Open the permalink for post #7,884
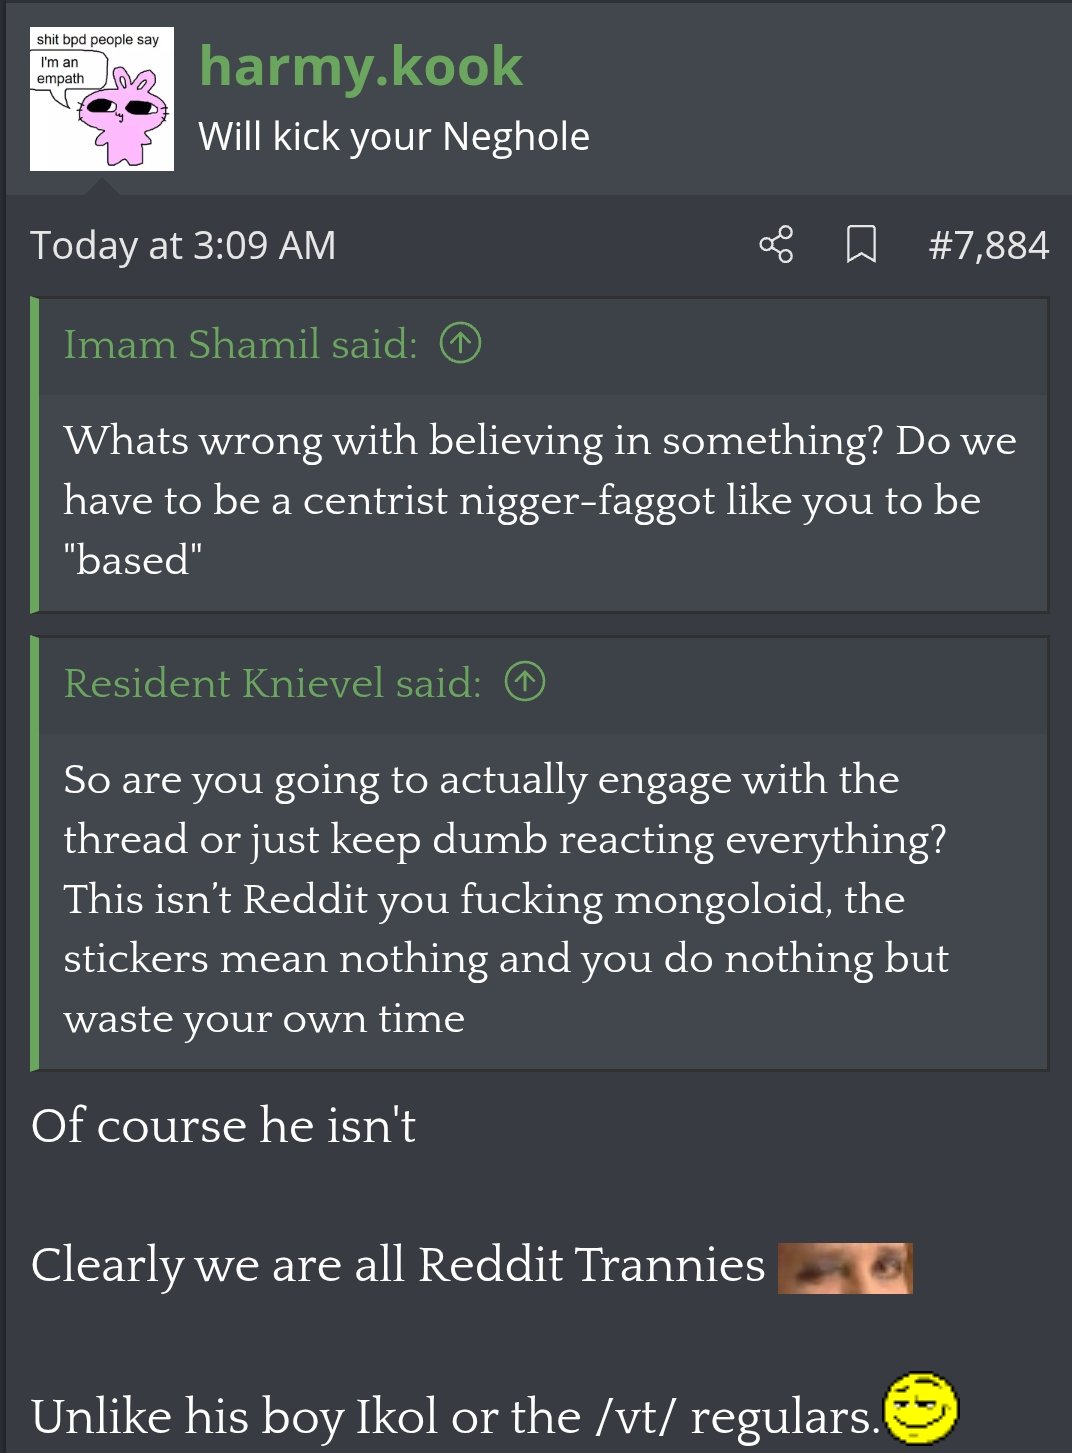The width and height of the screenshot is (1072, 1453). tap(988, 245)
